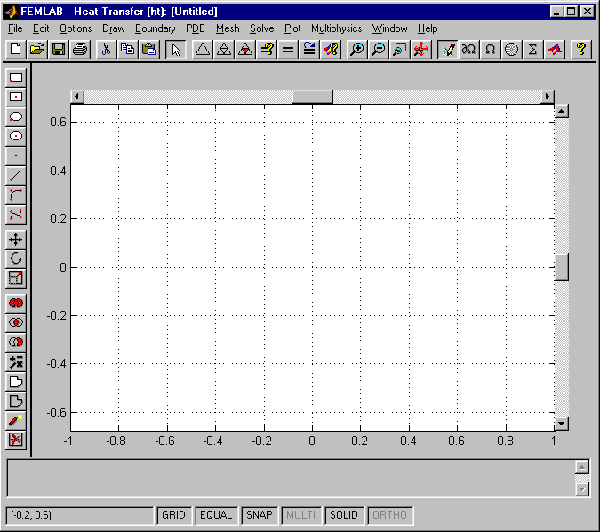The image size is (600, 532).
Task: Toggle the GRID status button
Action: (174, 515)
